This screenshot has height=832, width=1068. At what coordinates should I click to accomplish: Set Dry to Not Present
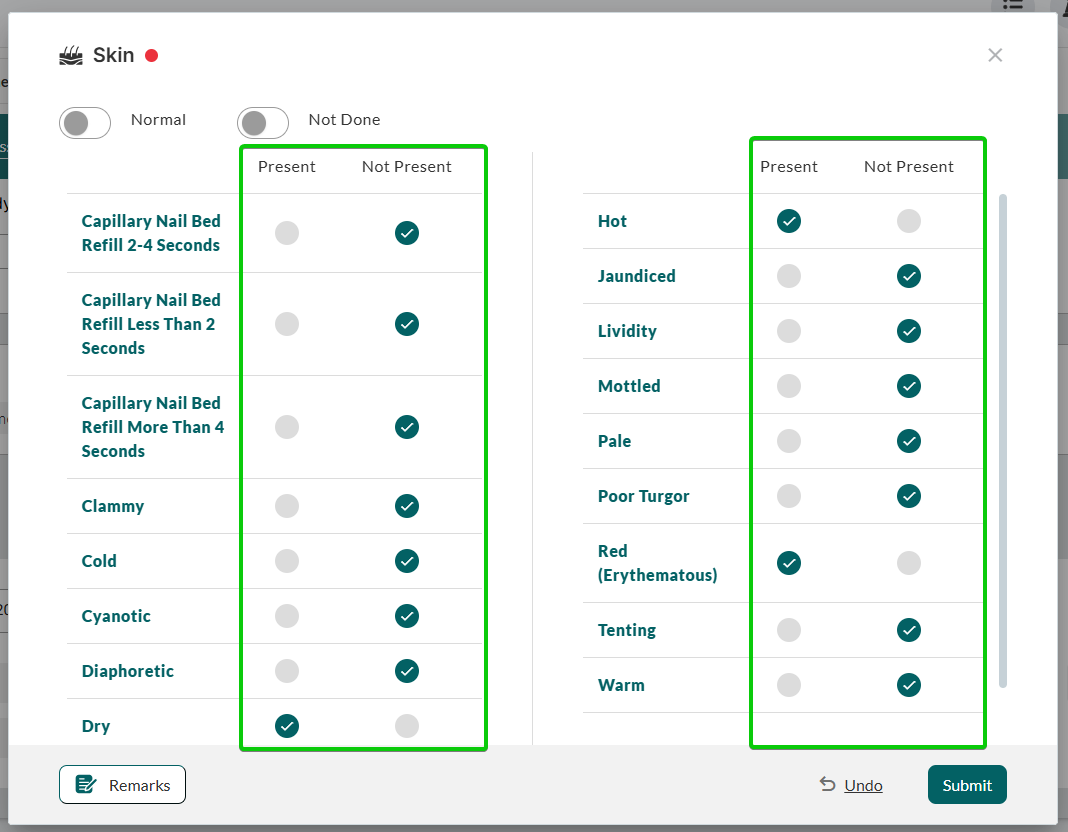(x=407, y=726)
